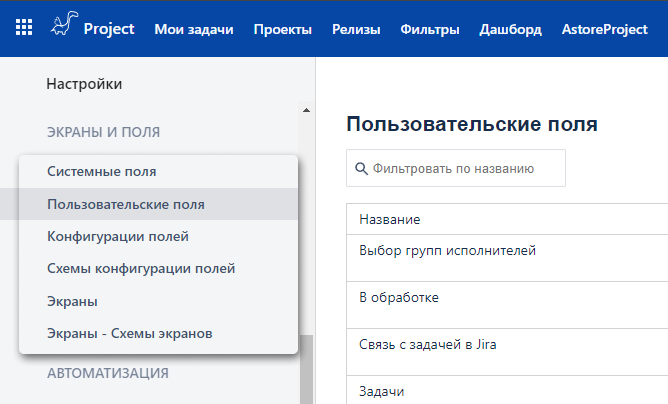This screenshot has width=668, height=404.
Task: Open Мои задачи in the top navigation
Action: coord(194,29)
